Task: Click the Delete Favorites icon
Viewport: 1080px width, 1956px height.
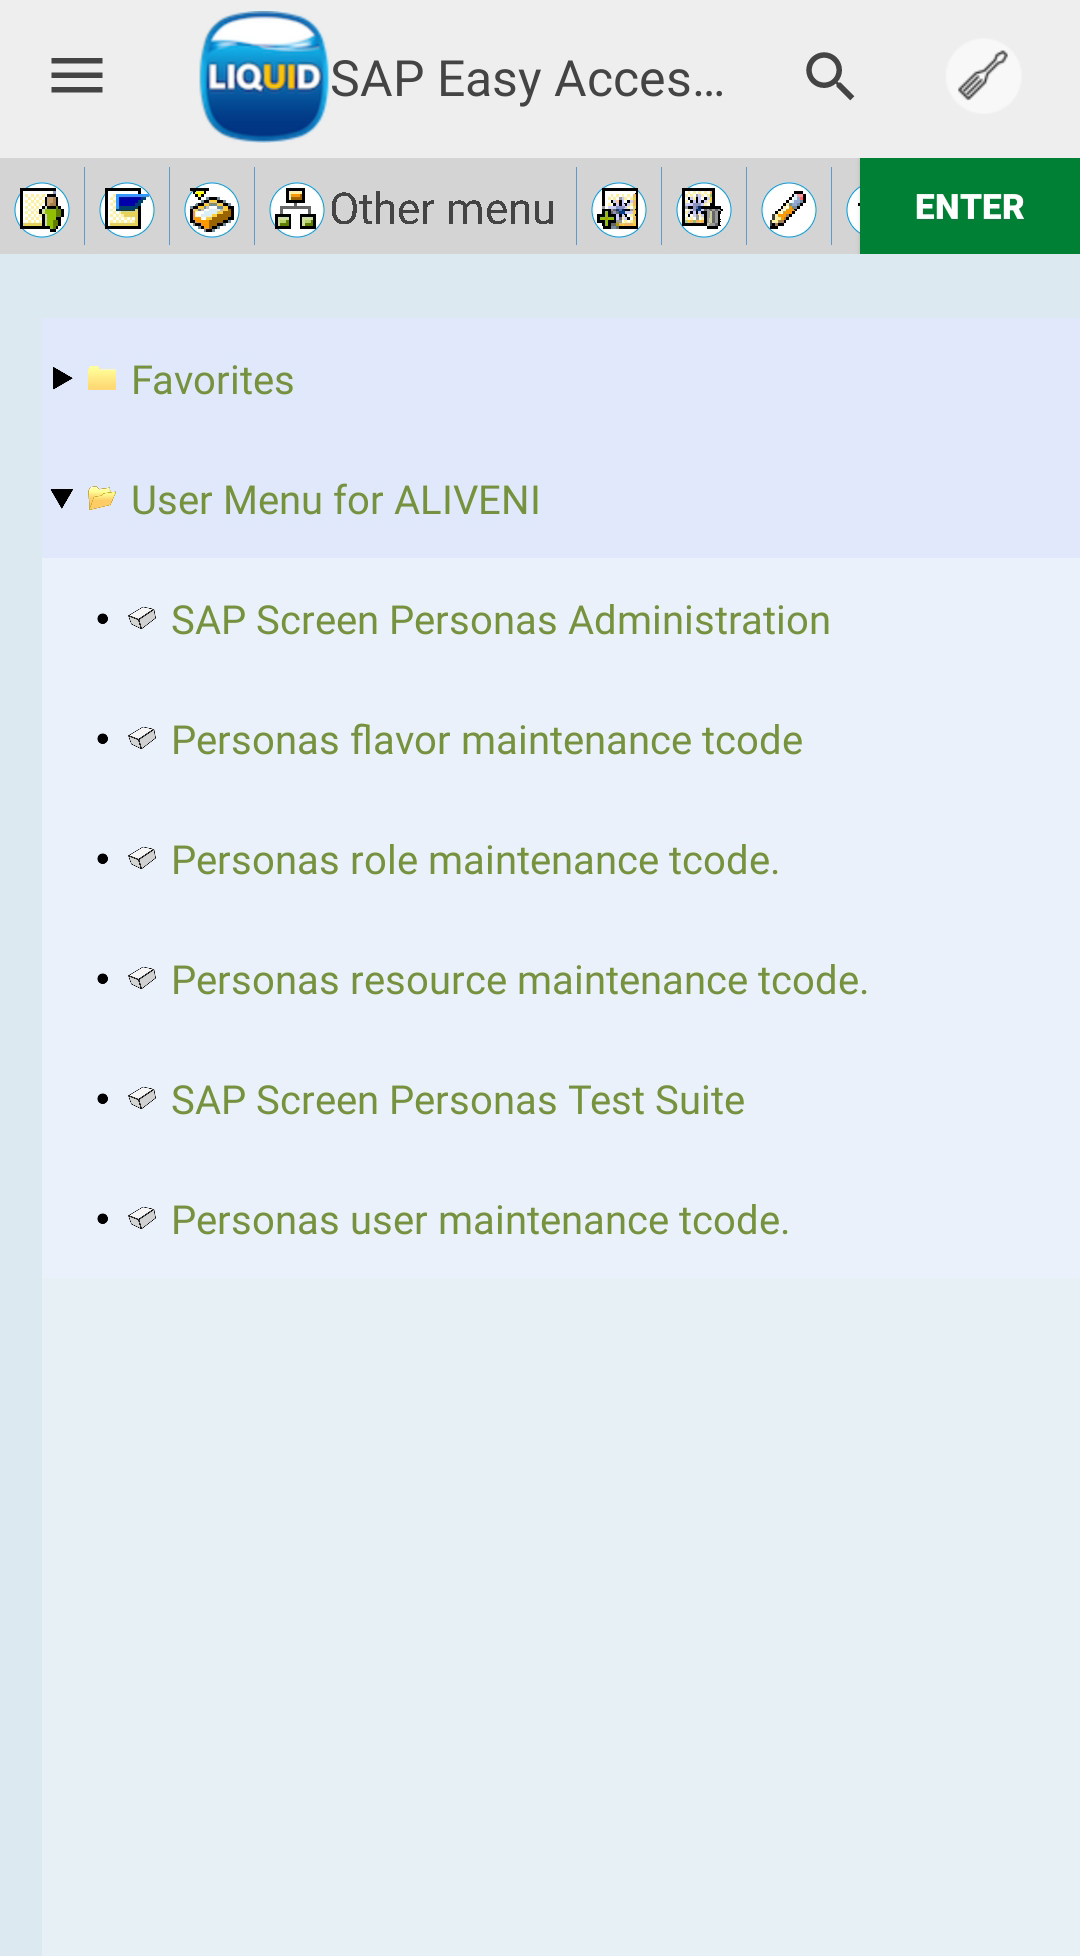Action: click(704, 210)
